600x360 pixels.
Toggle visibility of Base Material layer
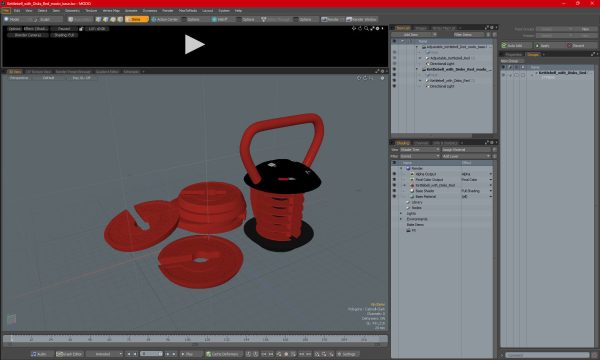[394, 196]
